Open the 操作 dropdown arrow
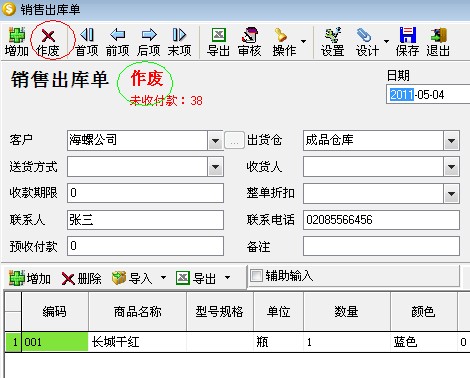 click(x=303, y=41)
